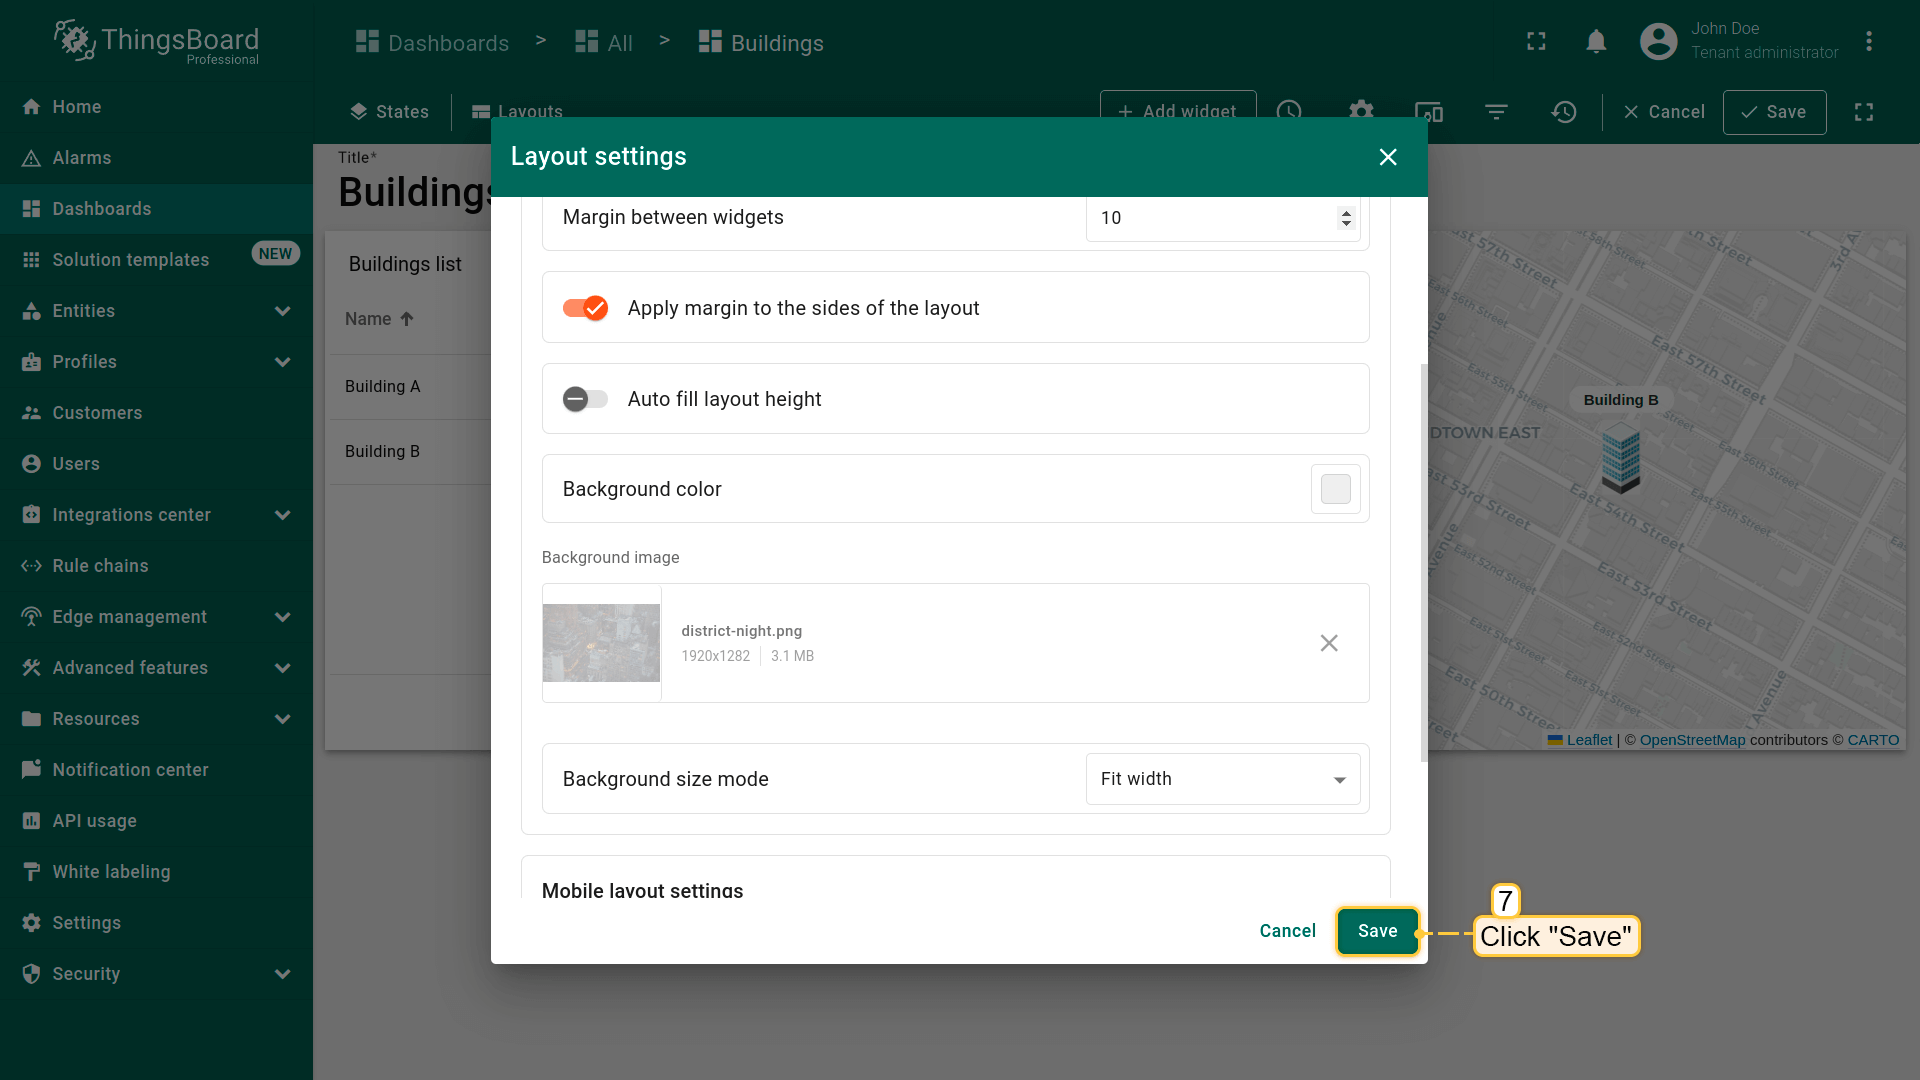
Task: Open Background size mode dropdown
Action: point(1222,779)
